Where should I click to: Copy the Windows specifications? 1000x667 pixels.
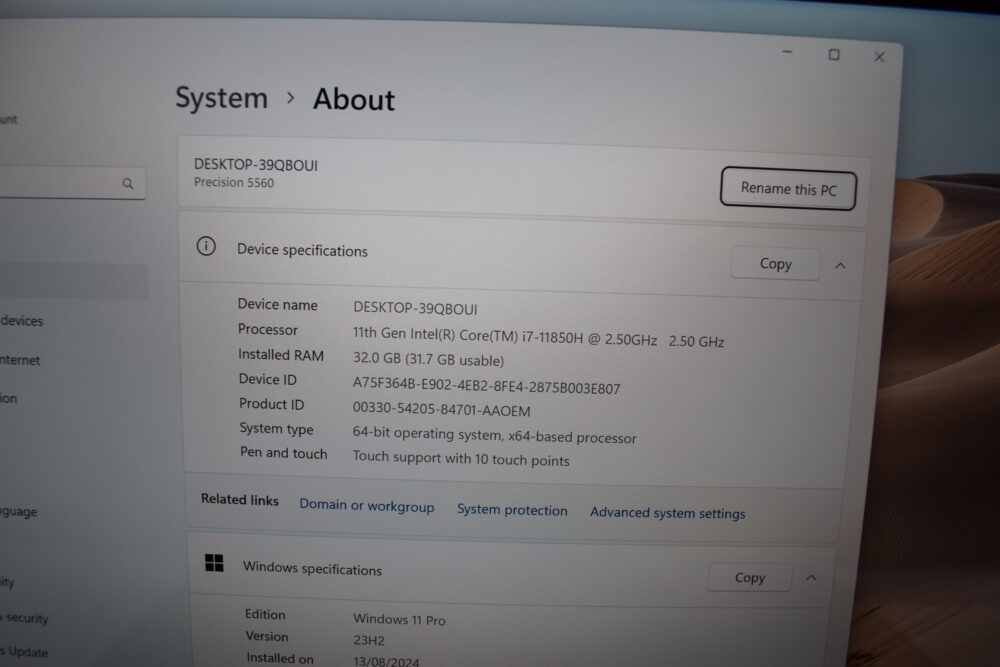pos(749,577)
